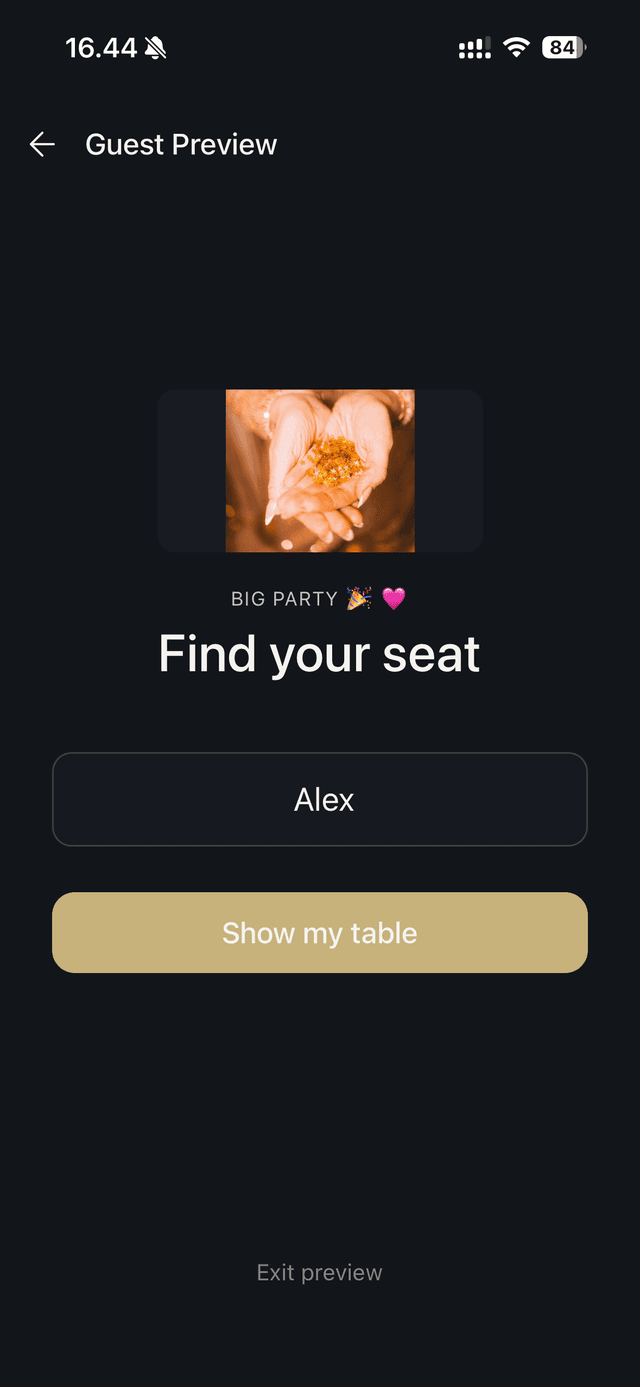The image size is (640, 1387).
Task: Tap the muted notifications bell icon
Action: 157,46
